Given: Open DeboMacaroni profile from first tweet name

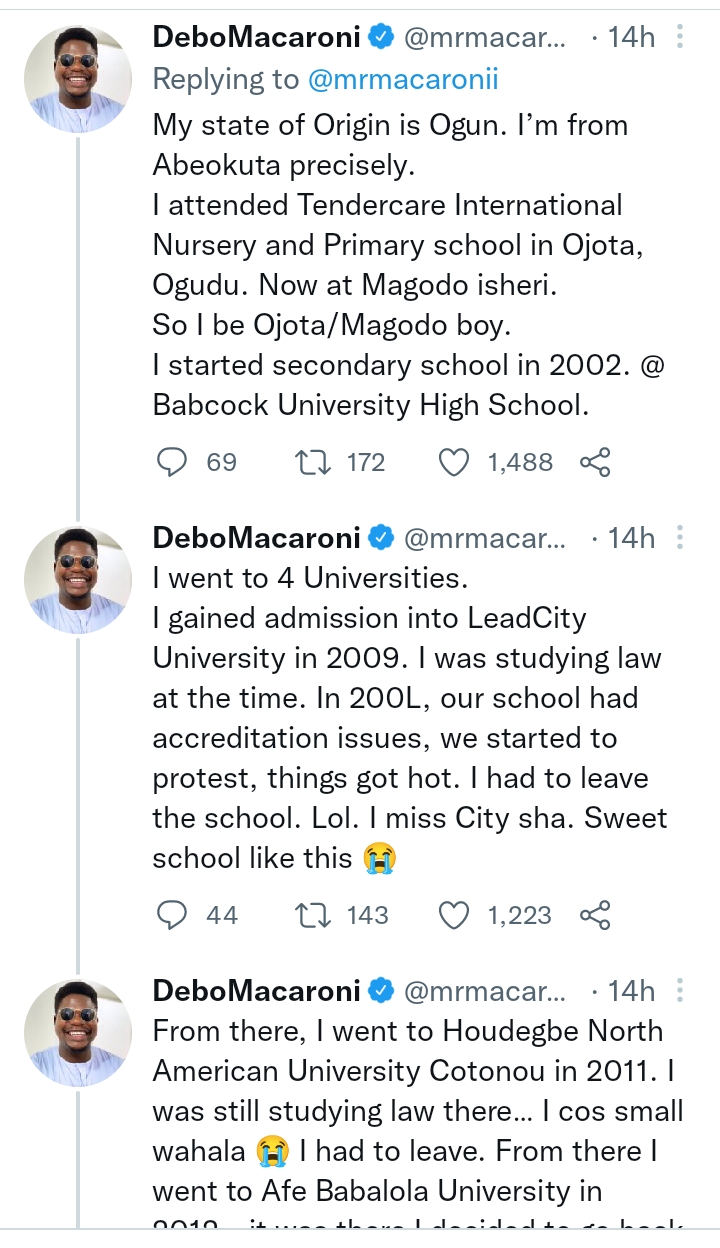Looking at the screenshot, I should pos(256,38).
